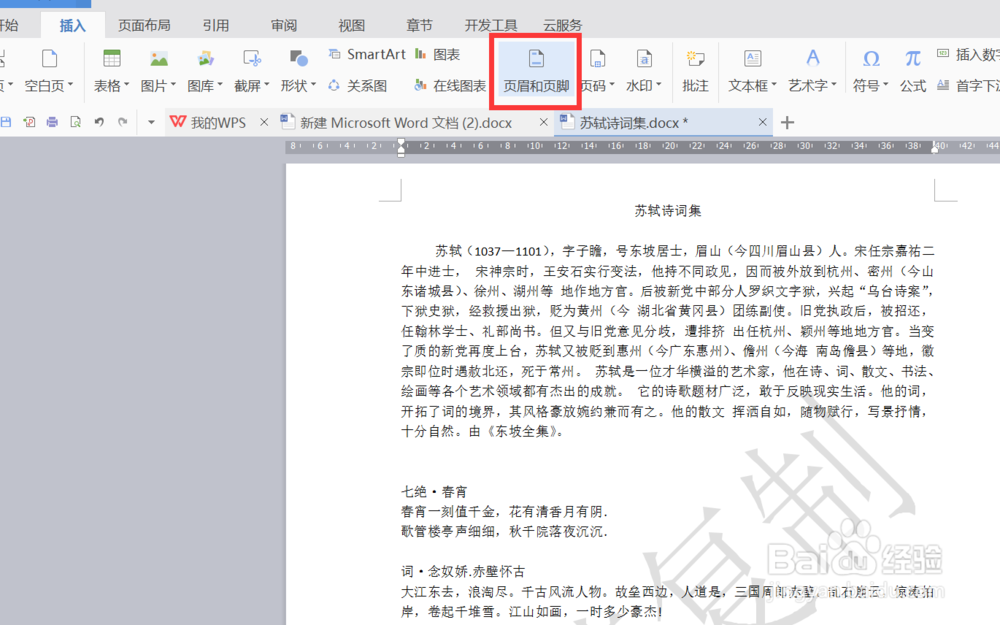Insert SmartArt graphic
1000x625 pixels.
click(367, 54)
